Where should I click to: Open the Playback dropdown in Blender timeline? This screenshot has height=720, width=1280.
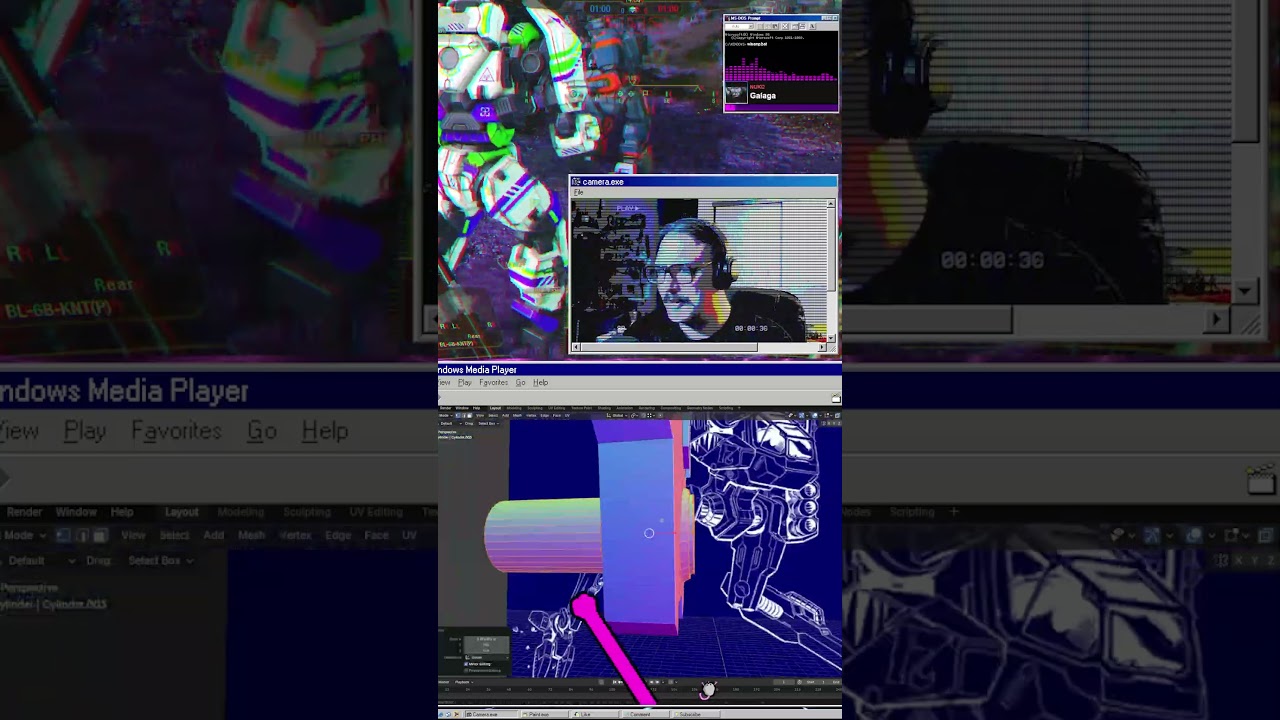(463, 682)
